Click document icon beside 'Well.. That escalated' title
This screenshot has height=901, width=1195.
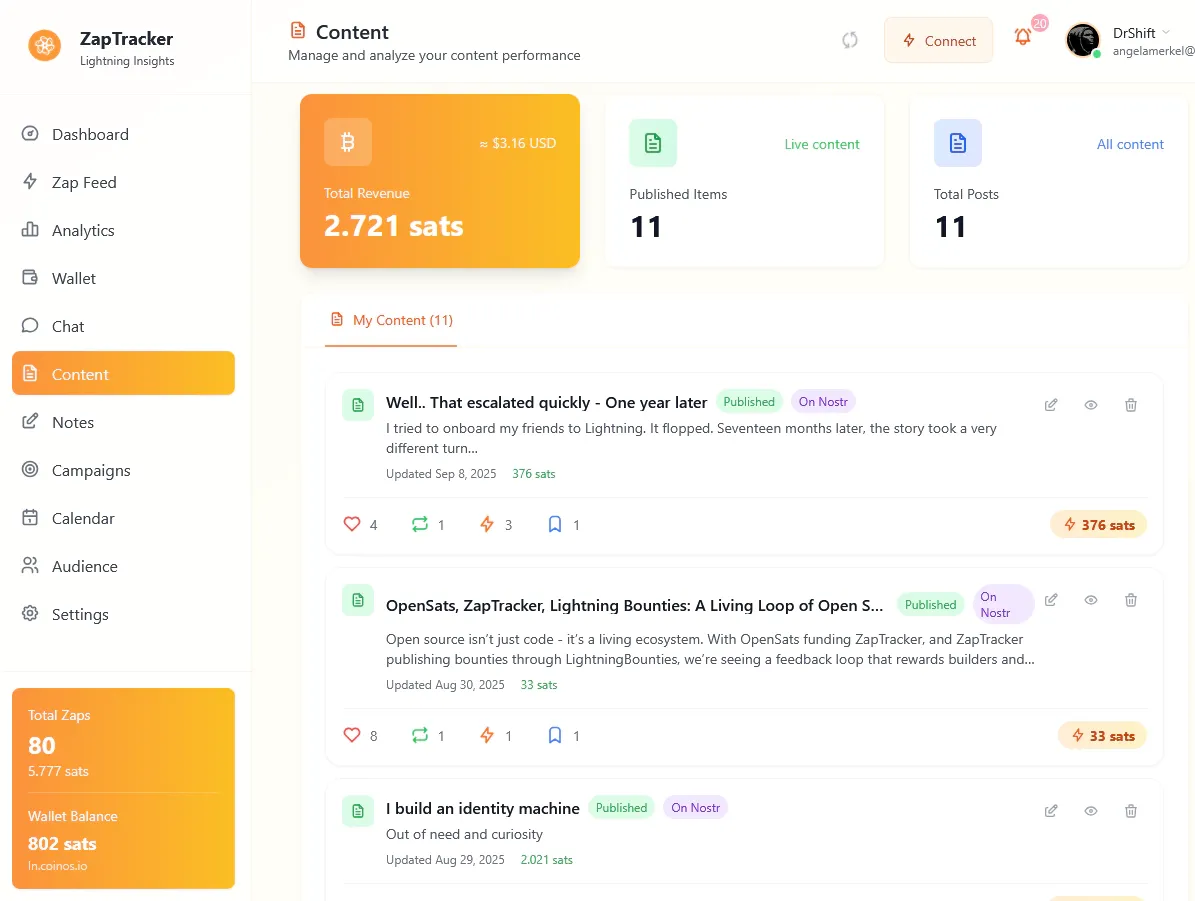pyautogui.click(x=358, y=406)
